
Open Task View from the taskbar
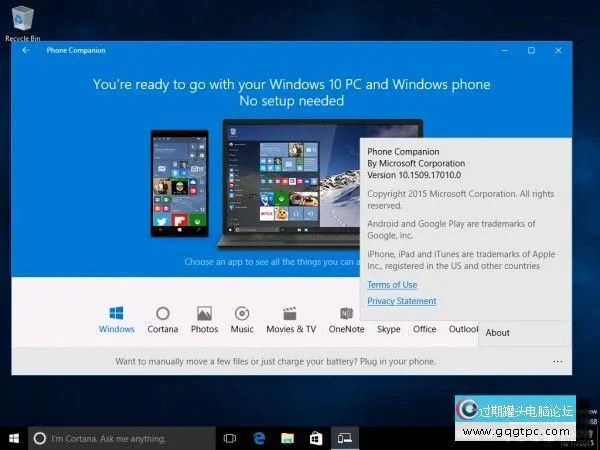pyautogui.click(x=230, y=438)
